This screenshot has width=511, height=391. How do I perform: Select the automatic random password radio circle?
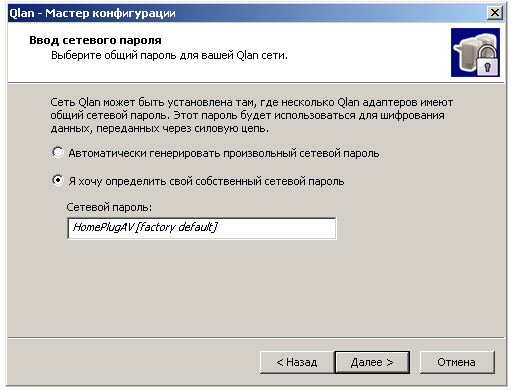[58, 152]
